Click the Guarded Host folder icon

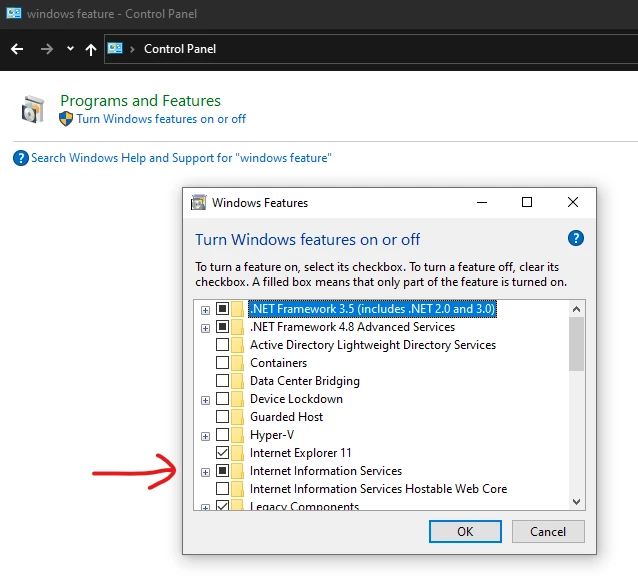238,417
